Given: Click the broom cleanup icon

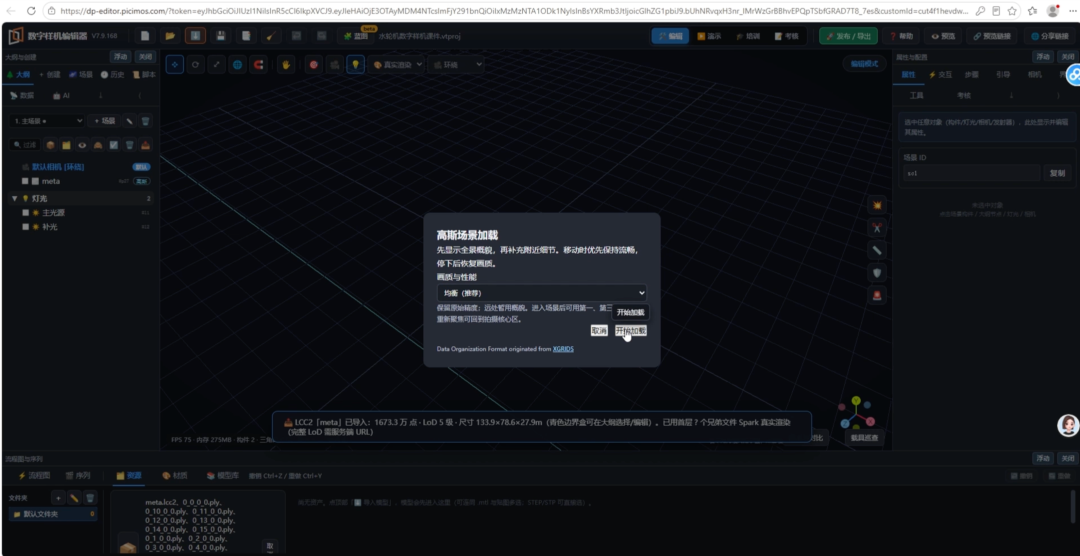Looking at the screenshot, I should [x=271, y=36].
